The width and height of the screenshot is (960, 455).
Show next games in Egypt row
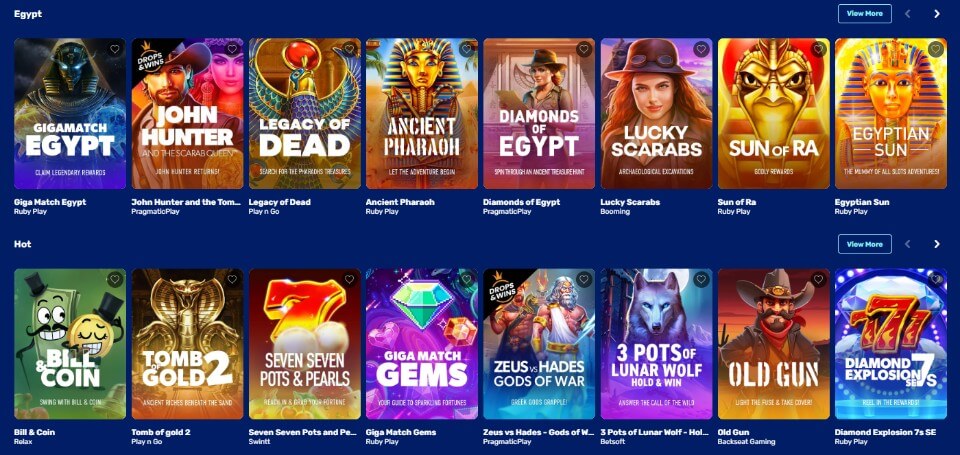pyautogui.click(x=937, y=13)
